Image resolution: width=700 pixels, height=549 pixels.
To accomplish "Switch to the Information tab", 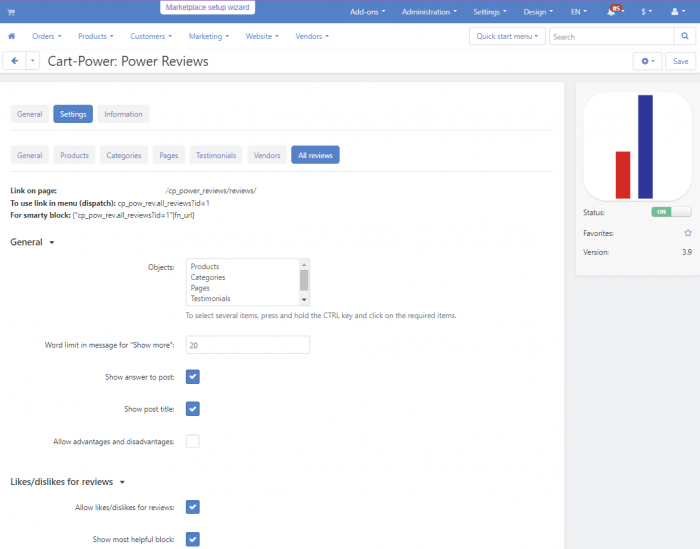I will tap(123, 114).
